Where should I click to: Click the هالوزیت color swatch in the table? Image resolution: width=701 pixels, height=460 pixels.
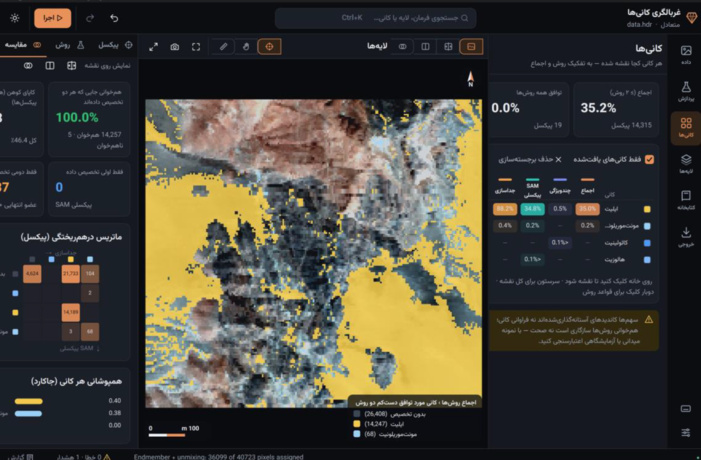pos(647,260)
